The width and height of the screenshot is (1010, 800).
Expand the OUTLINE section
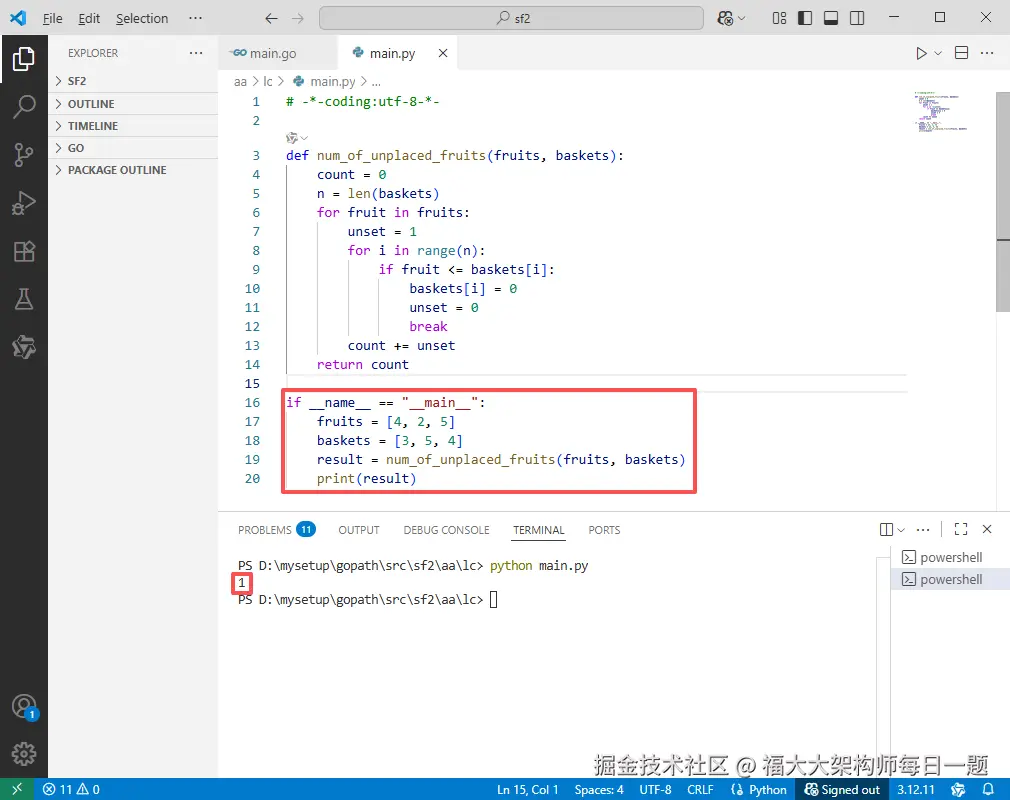tap(134, 104)
